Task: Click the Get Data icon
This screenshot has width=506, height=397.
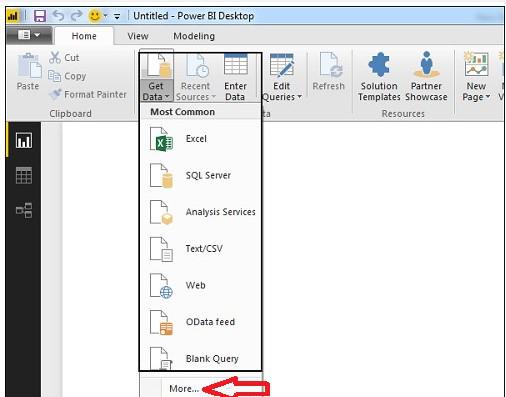Action: [x=160, y=65]
